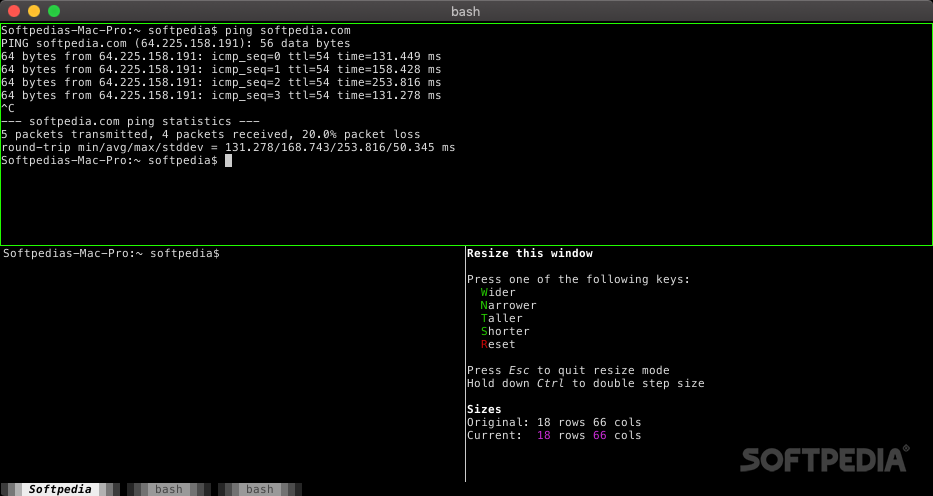Click the icmp_seq=1 ping reply line
The image size is (933, 496).
click(x=221, y=70)
